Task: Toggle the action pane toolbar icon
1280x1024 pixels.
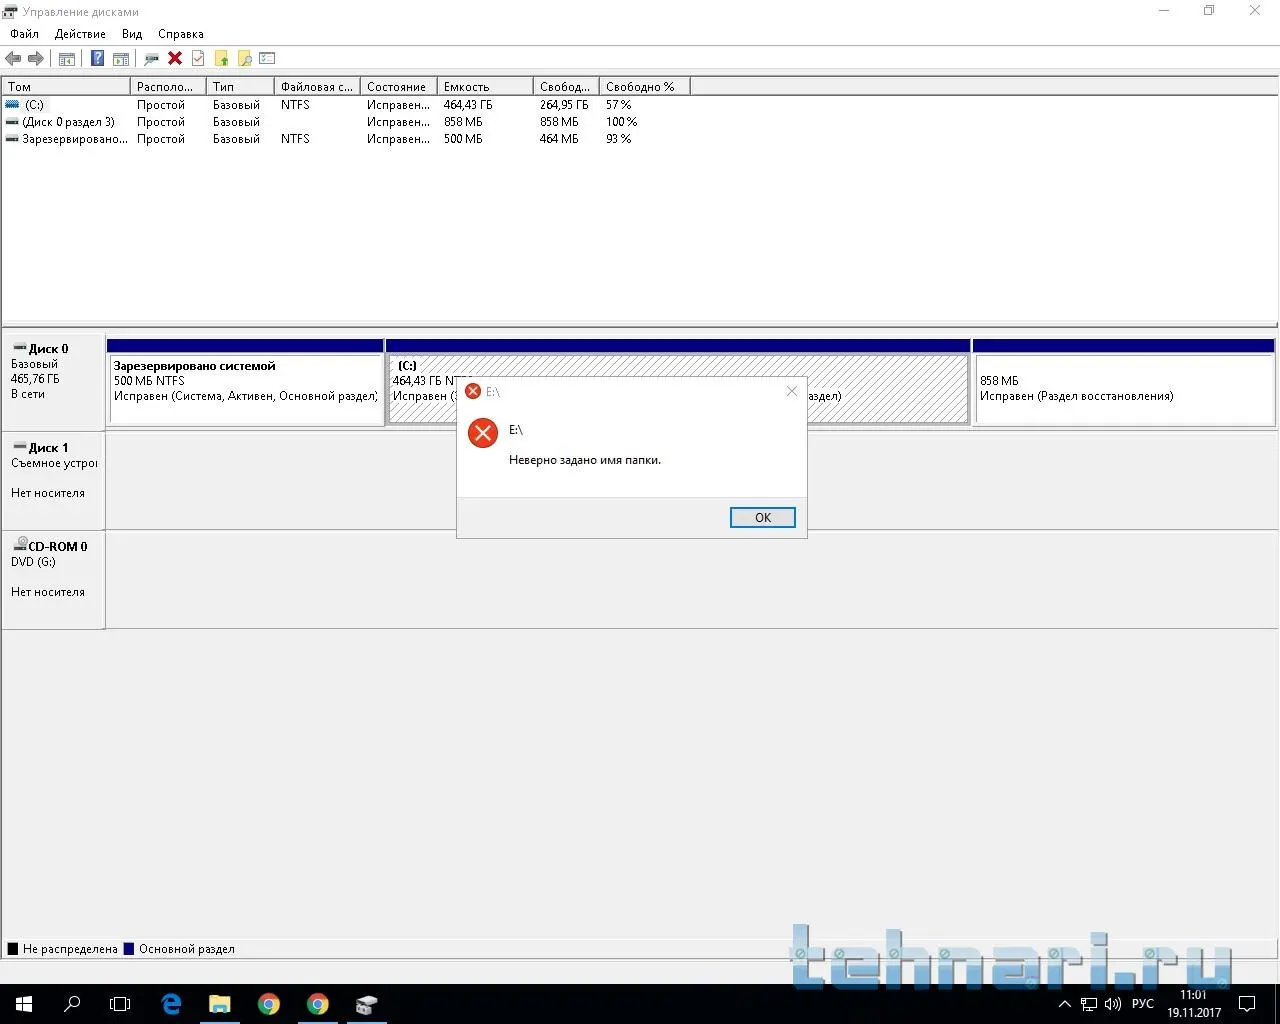Action: [121, 59]
